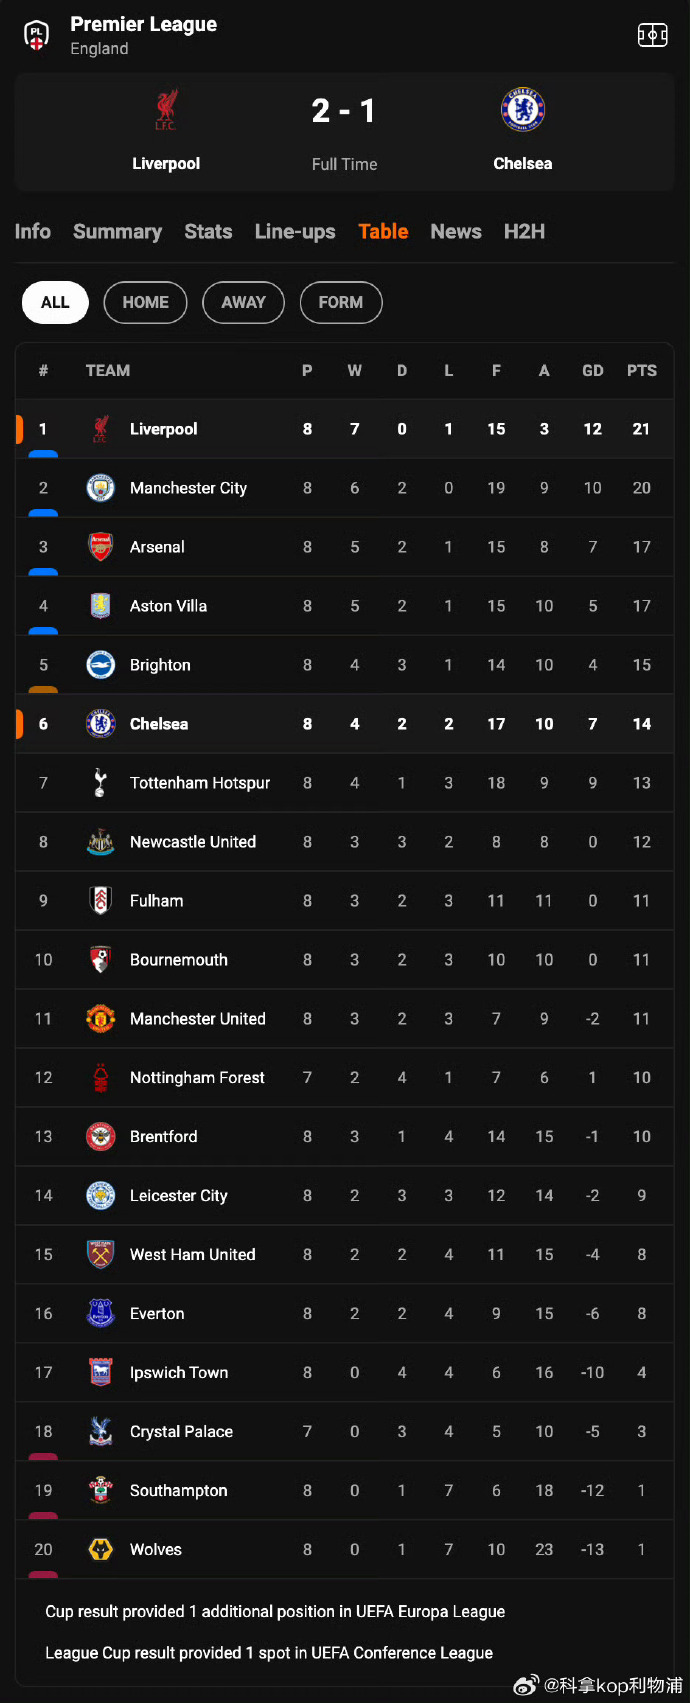Viewport: 690px width, 1703px height.
Task: Open Manchester City via its table crest
Action: [x=100, y=488]
